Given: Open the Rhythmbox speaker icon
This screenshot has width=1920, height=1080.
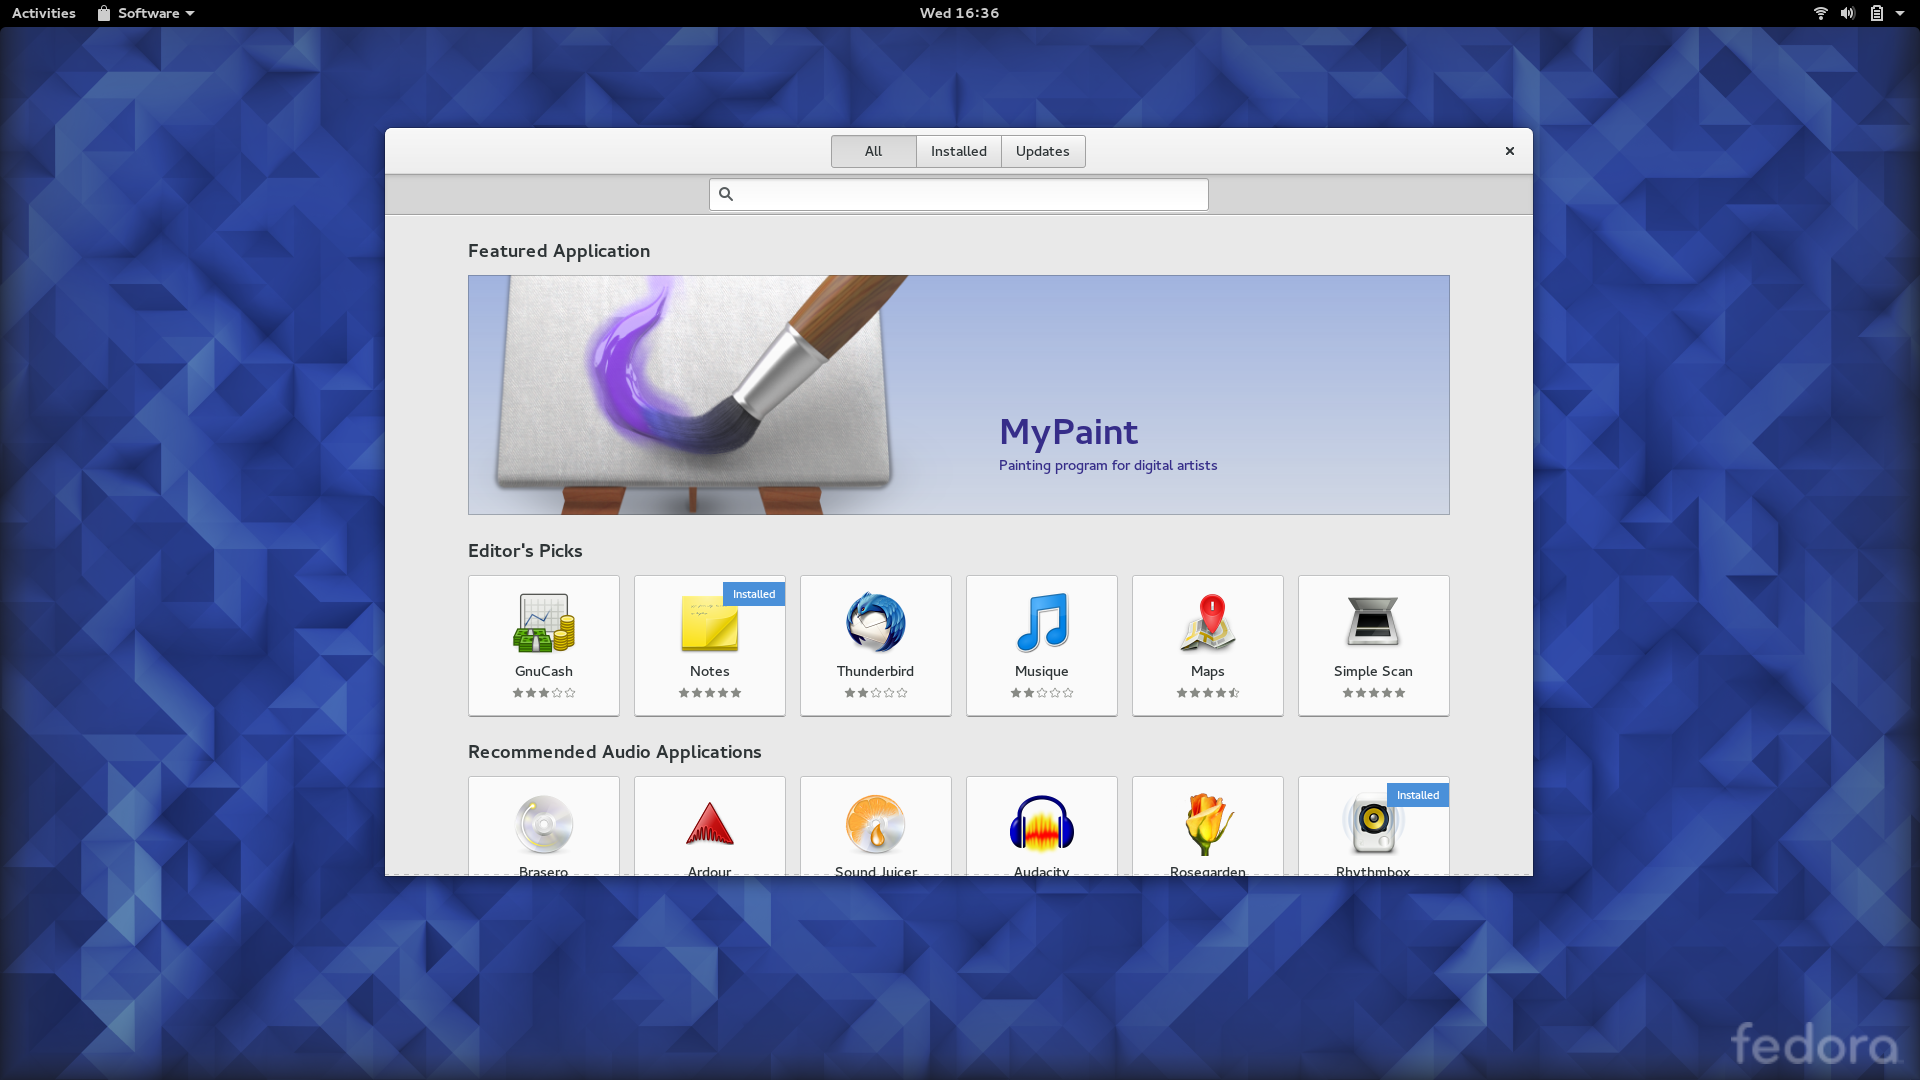Looking at the screenshot, I should click(1373, 824).
